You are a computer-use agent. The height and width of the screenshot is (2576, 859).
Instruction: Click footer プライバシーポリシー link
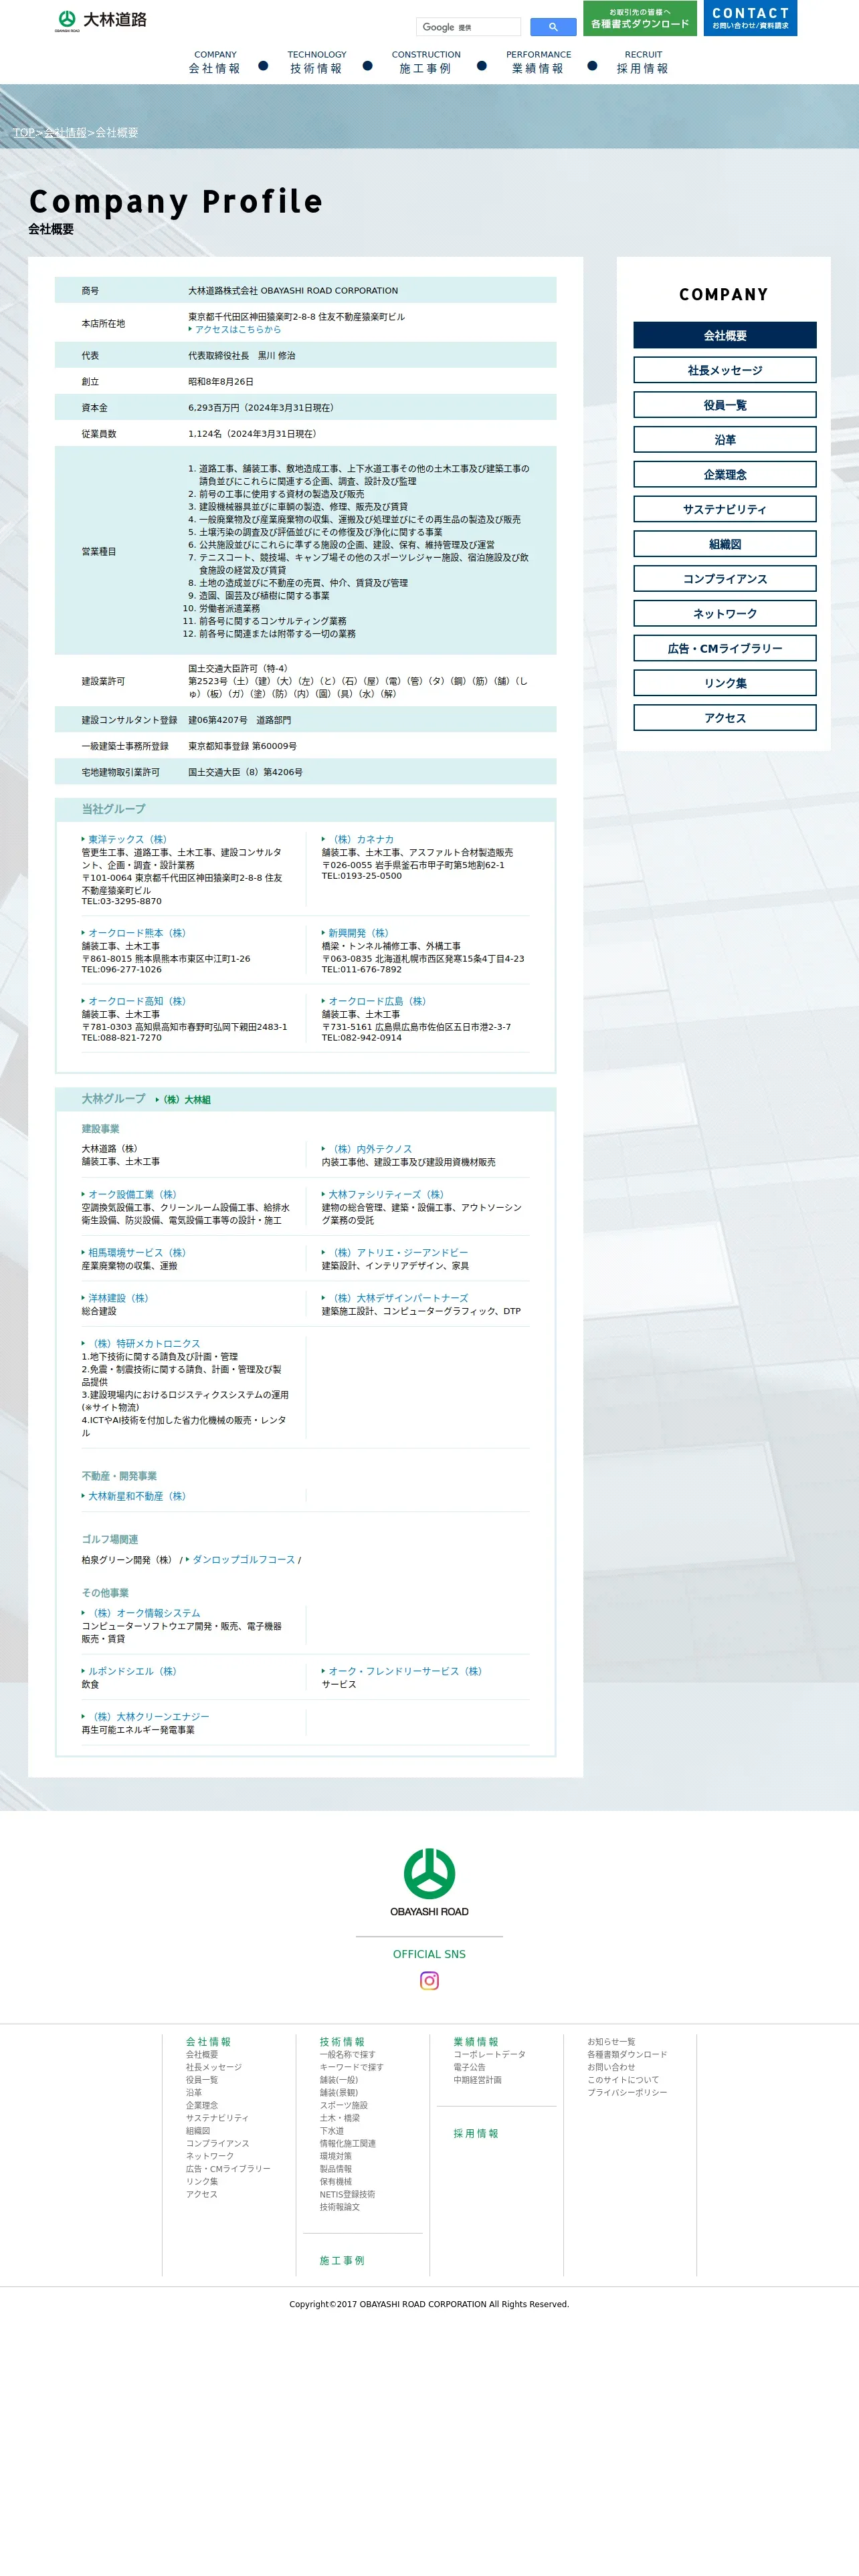pos(627,2092)
